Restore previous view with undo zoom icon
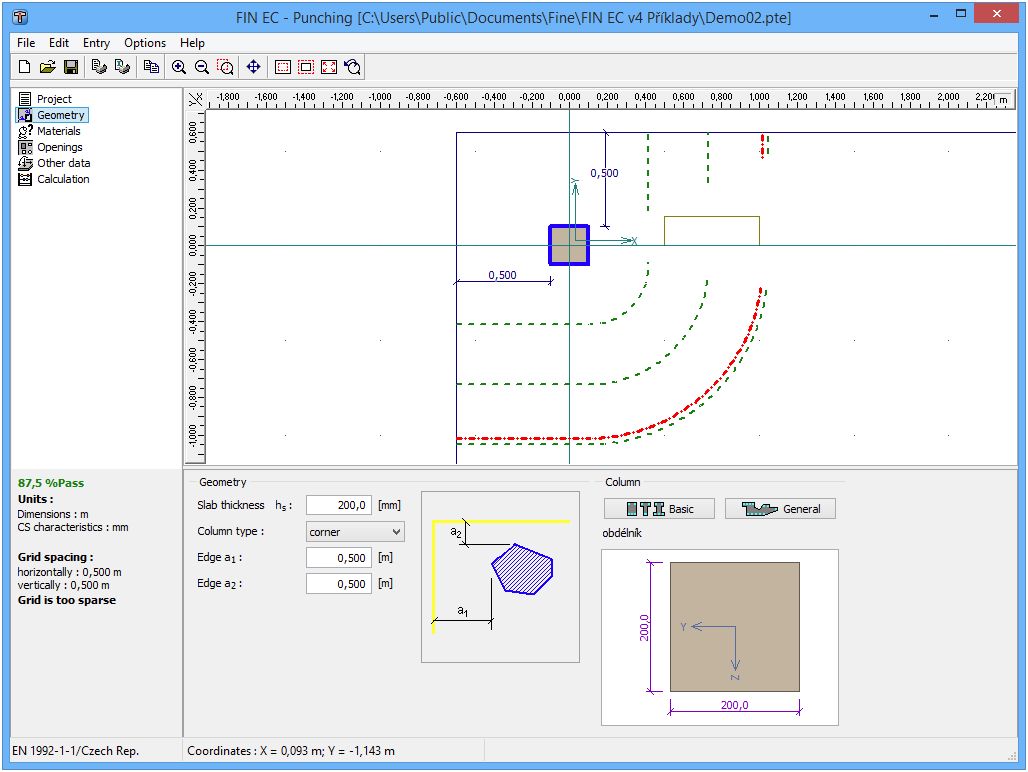The height and width of the screenshot is (772, 1028). (352, 67)
